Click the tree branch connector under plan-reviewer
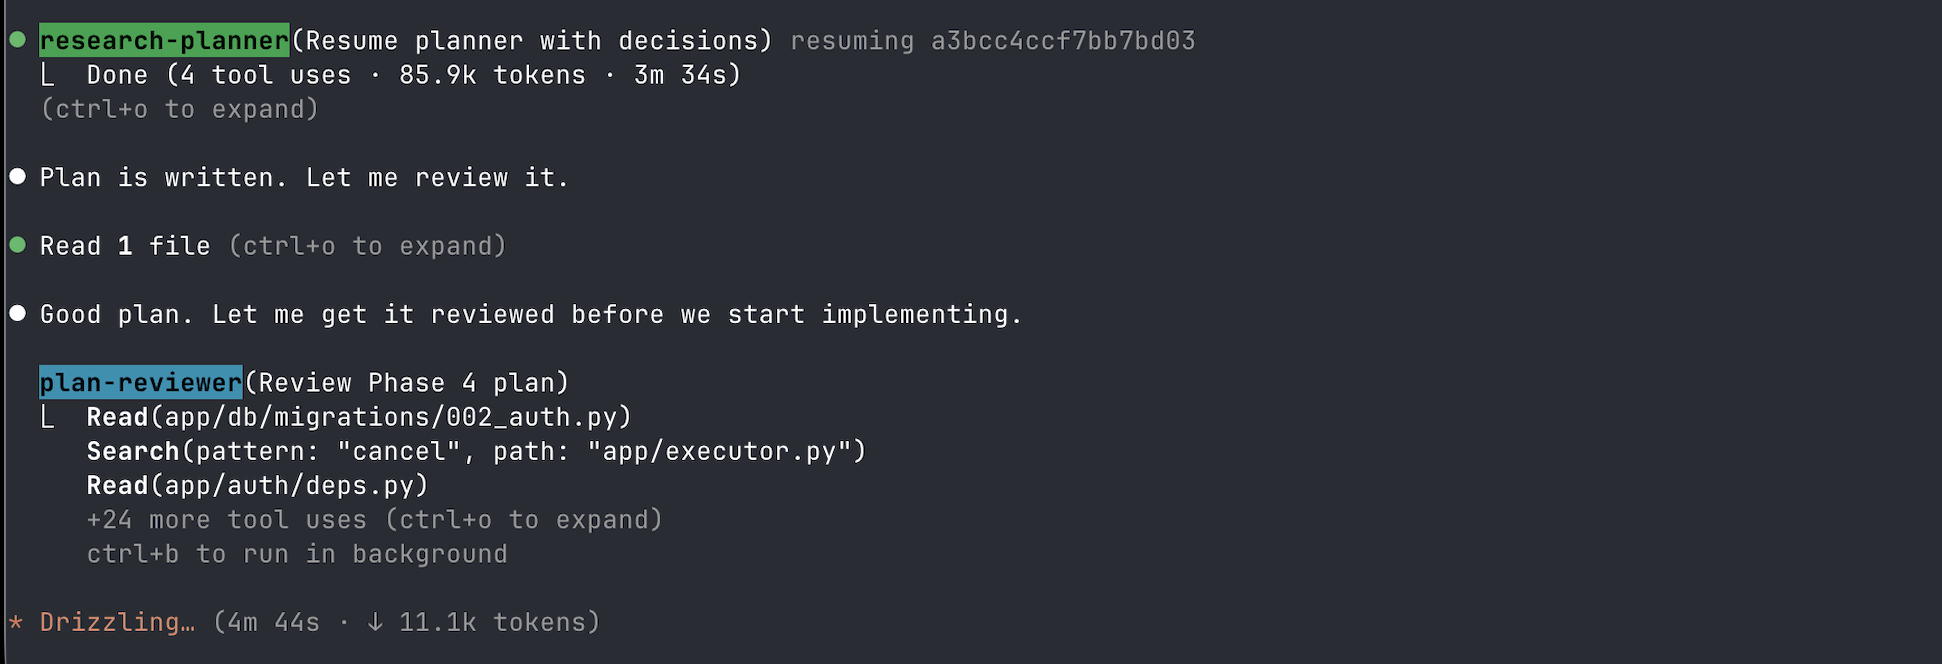The height and width of the screenshot is (664, 1942). point(47,417)
